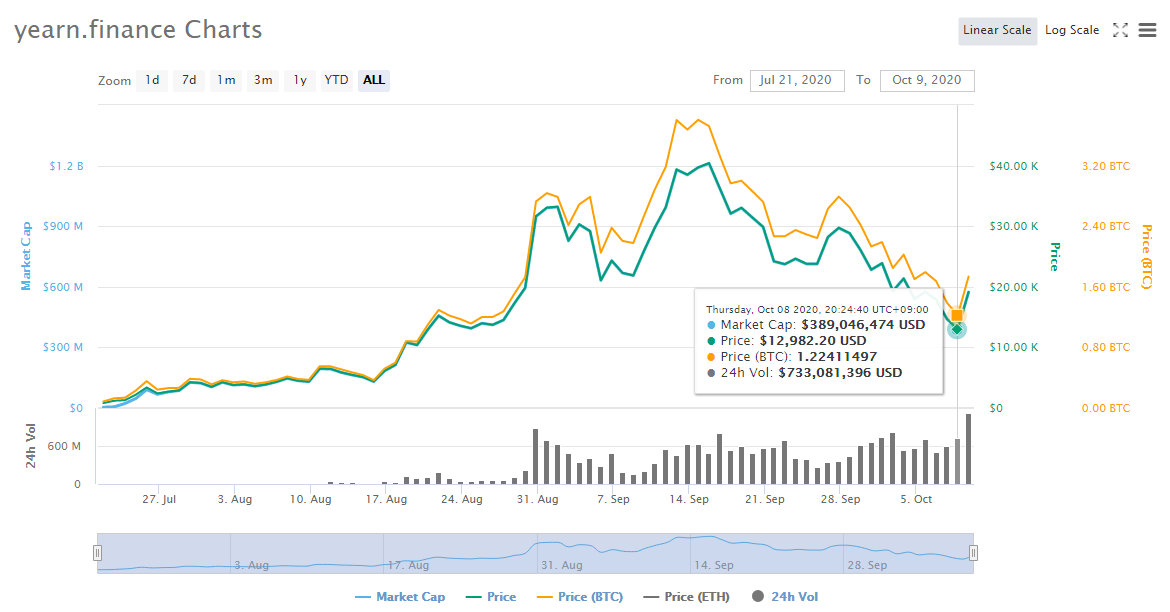Click the Price (BTC) axis title
1170x612 pixels.
coord(1147,256)
